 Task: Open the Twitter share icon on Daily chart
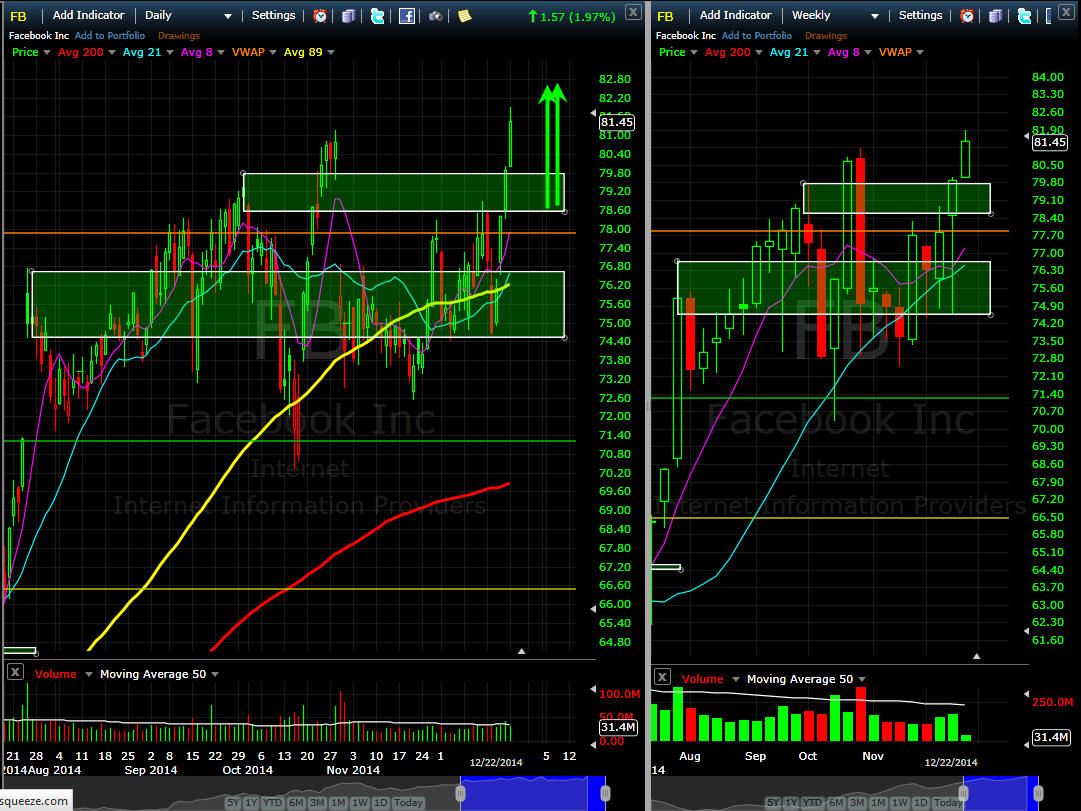pos(377,16)
